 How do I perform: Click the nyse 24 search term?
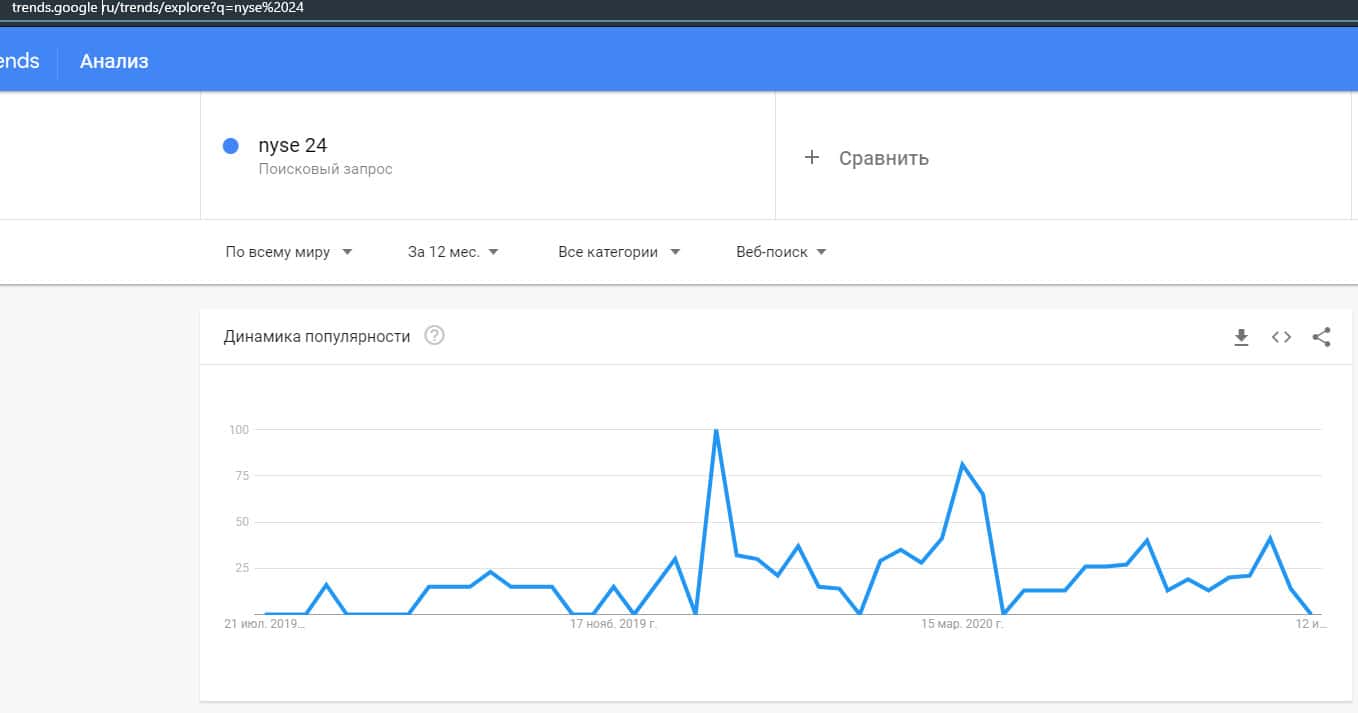(292, 146)
